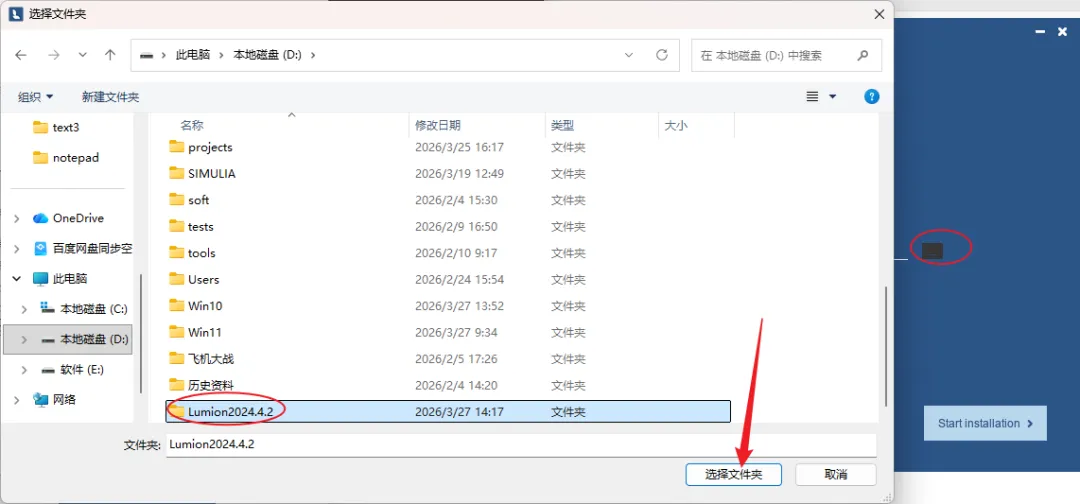The width and height of the screenshot is (1080, 504).
Task: Expand chevron after 此电脑 breadcrumb
Action: (222, 55)
